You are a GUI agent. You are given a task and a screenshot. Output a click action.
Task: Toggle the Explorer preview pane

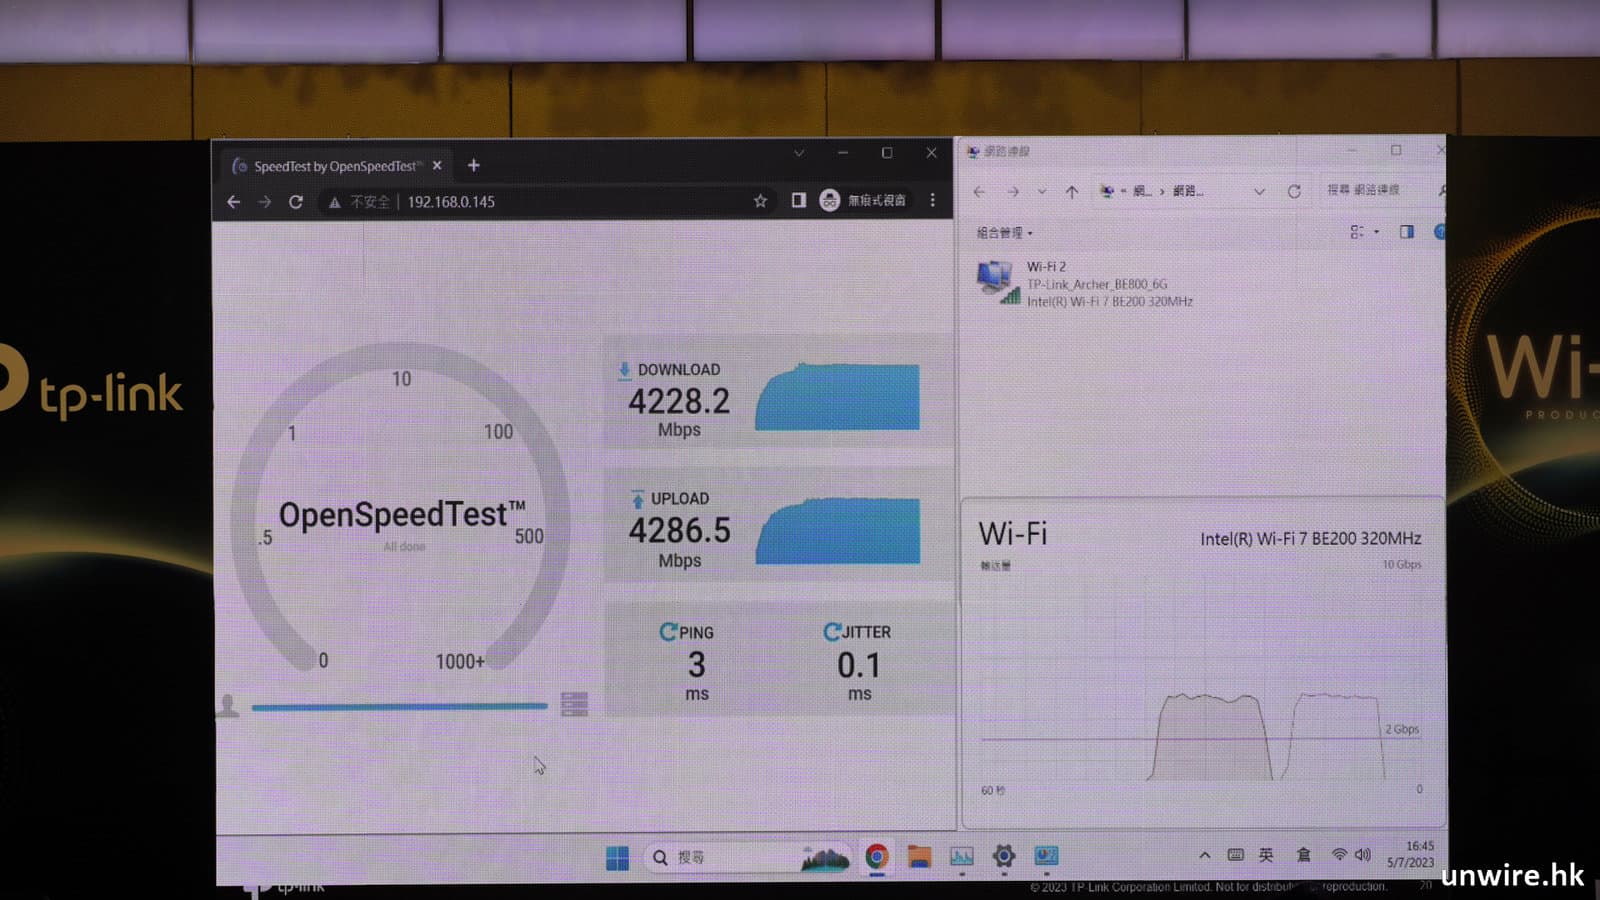pos(1407,232)
